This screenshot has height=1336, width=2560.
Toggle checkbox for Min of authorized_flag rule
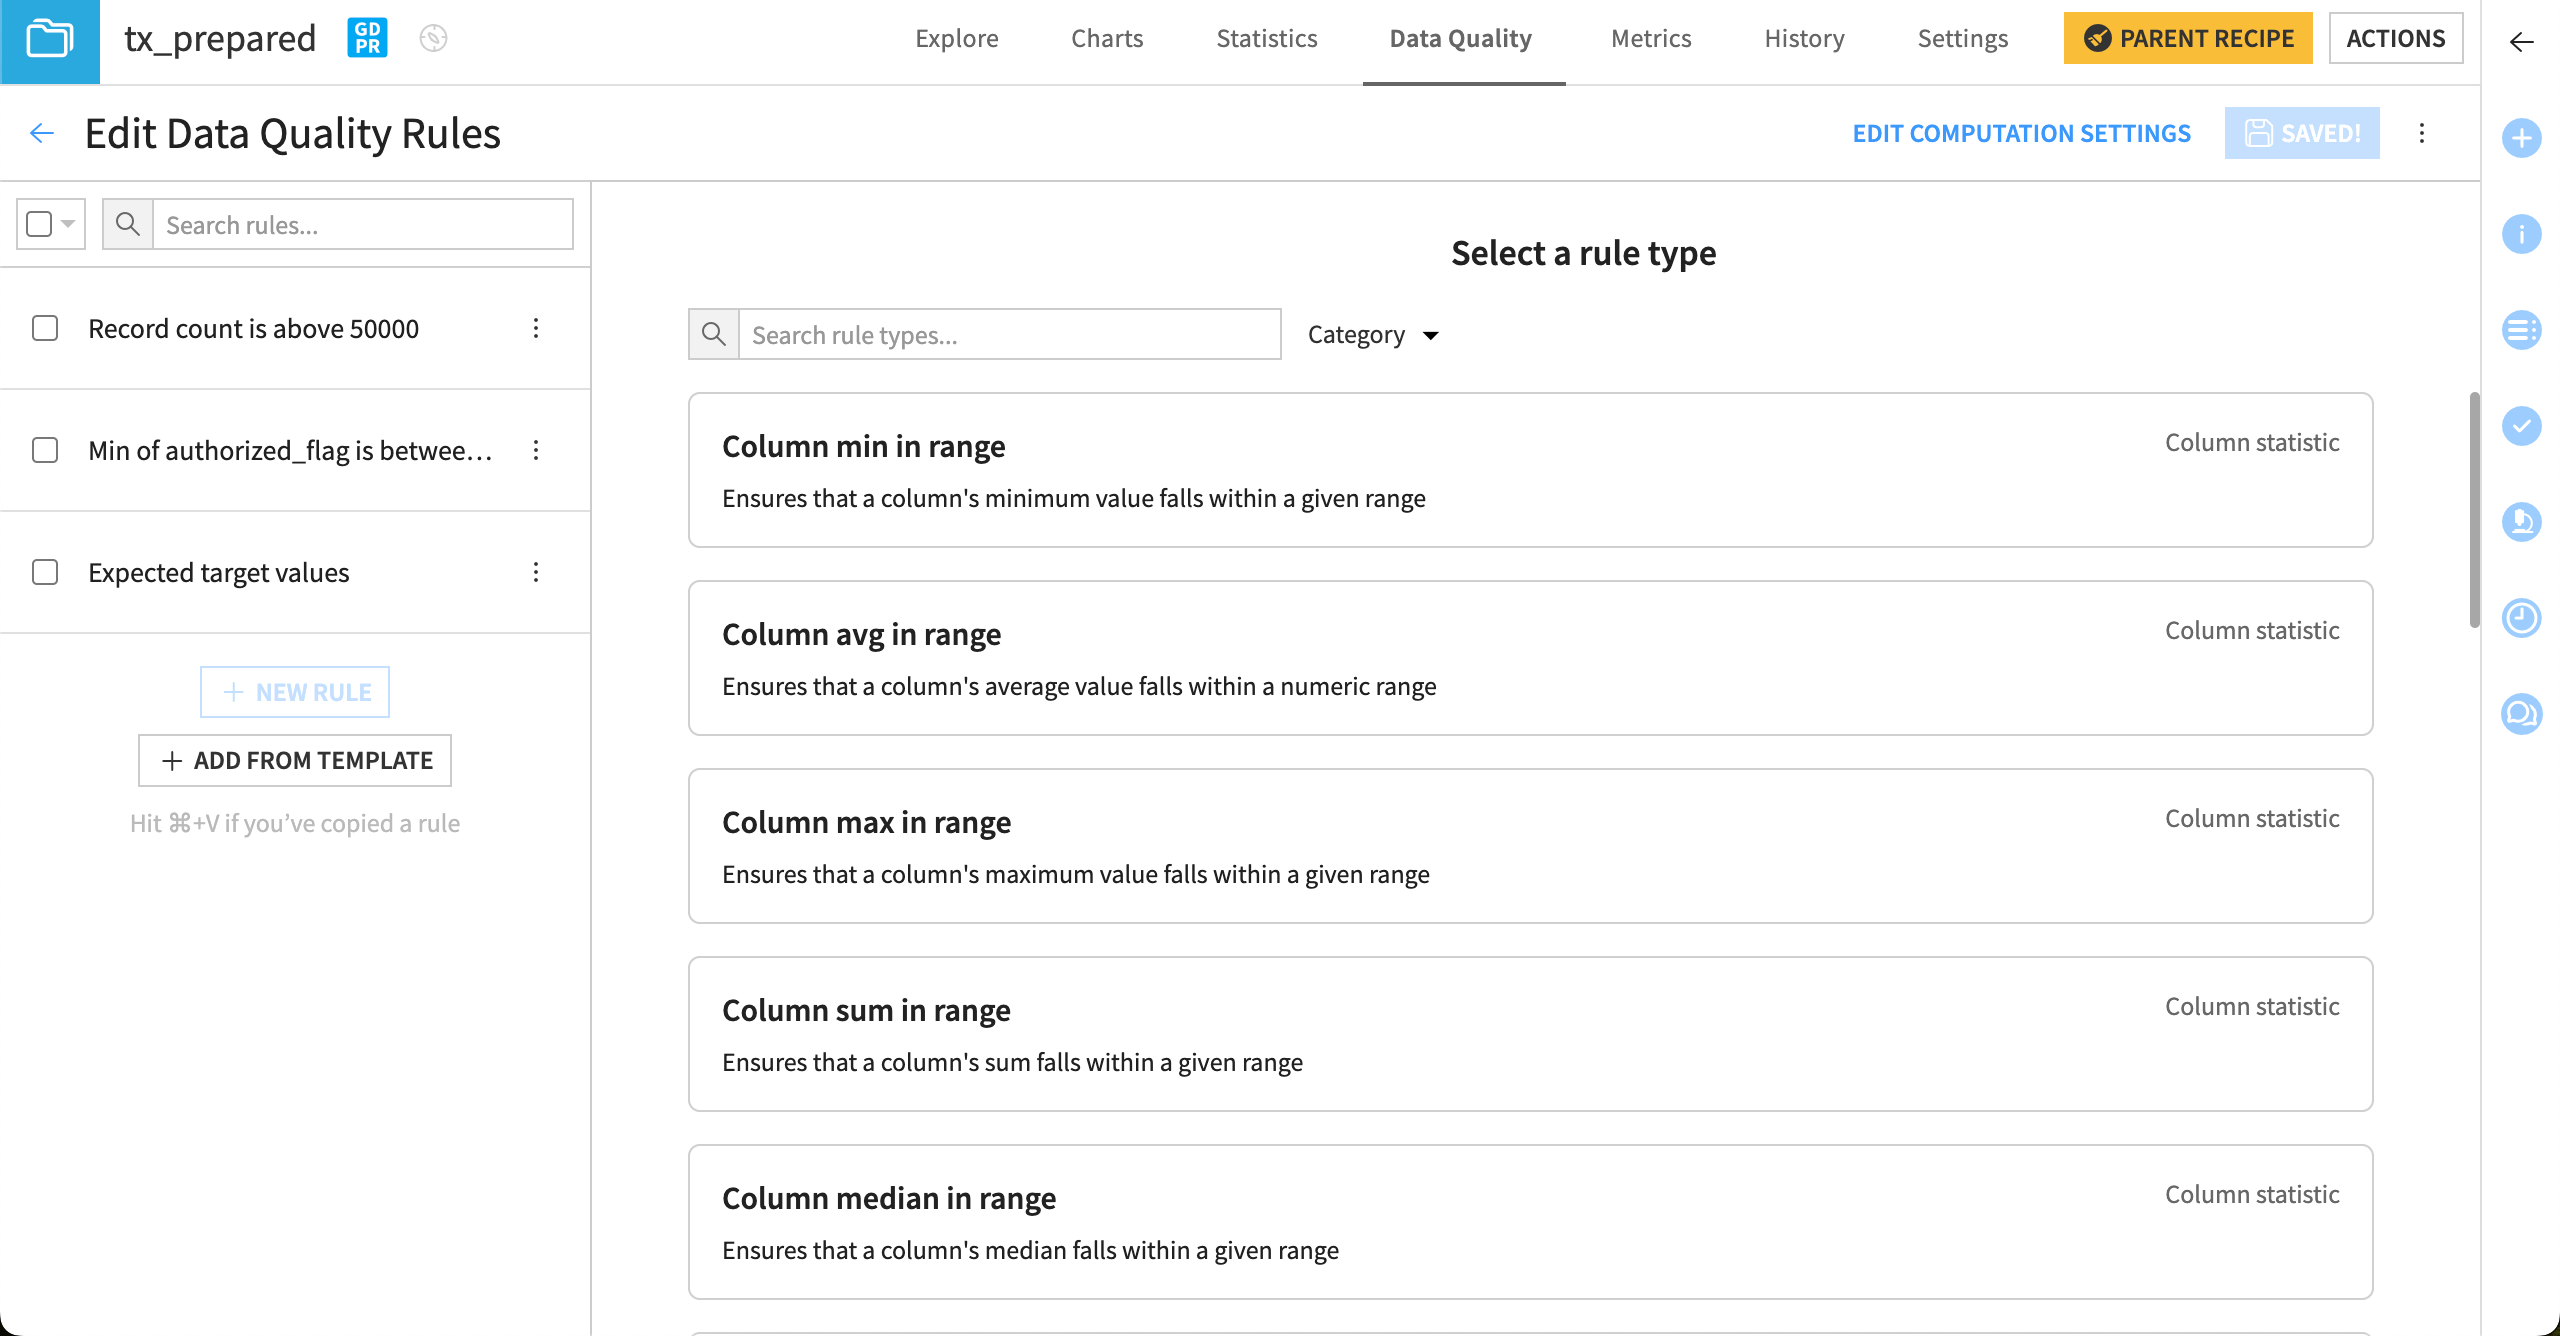(x=46, y=450)
